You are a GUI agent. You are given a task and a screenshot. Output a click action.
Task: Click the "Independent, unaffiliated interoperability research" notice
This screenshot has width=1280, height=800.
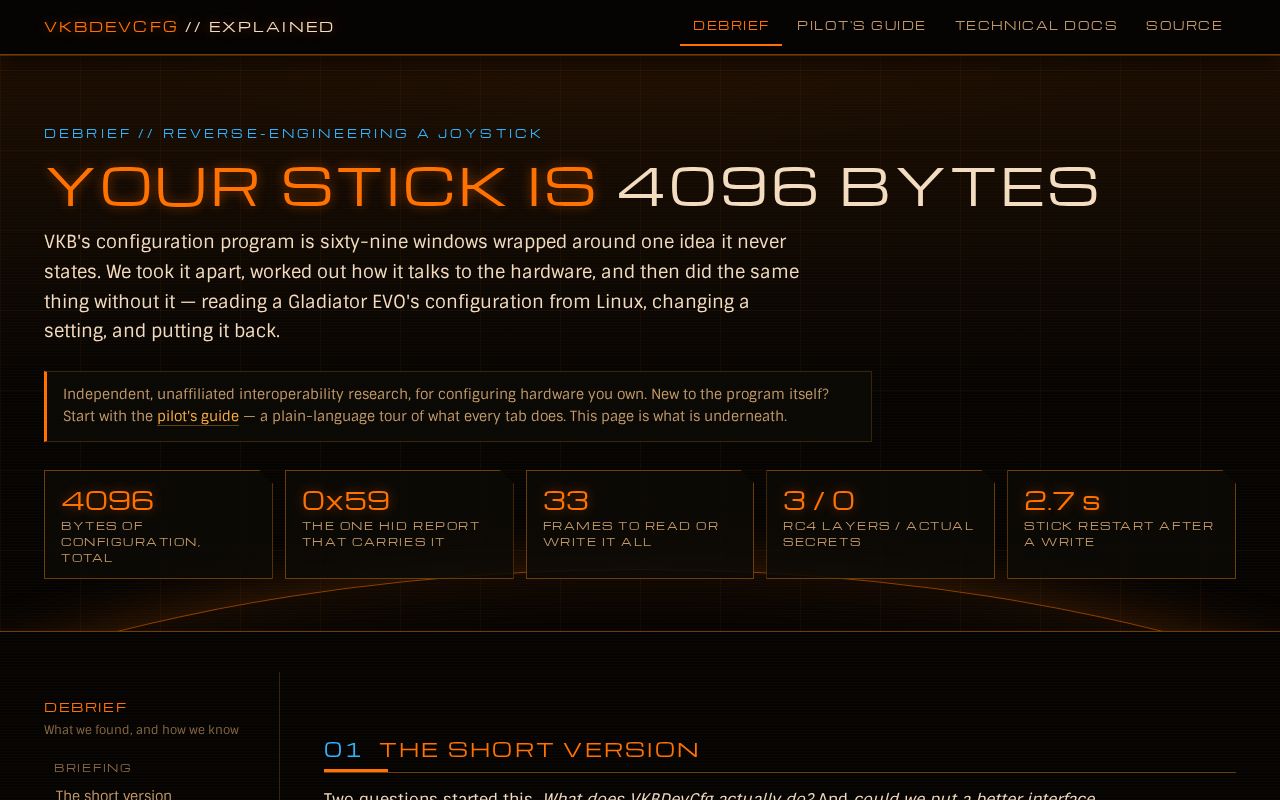click(x=458, y=406)
